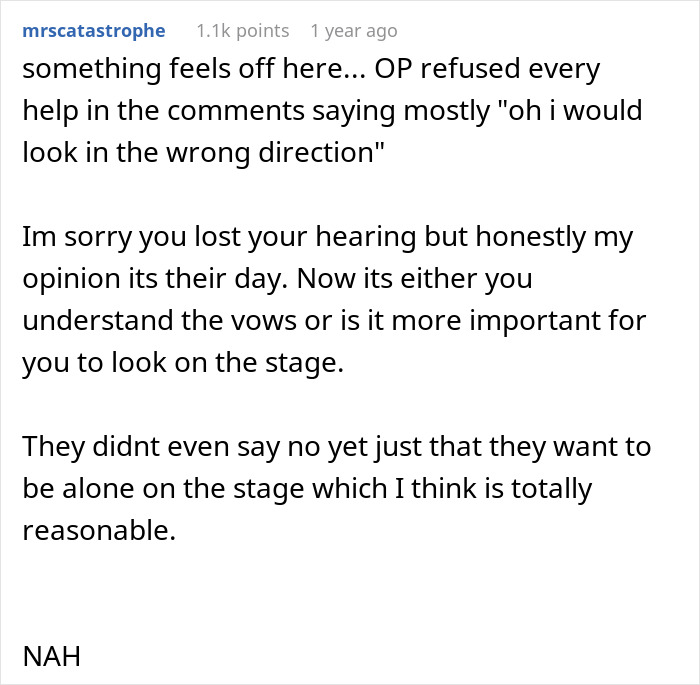Click the line 'understand the vows or is it more important for'
This screenshot has height=685, width=700.
[x=334, y=320]
